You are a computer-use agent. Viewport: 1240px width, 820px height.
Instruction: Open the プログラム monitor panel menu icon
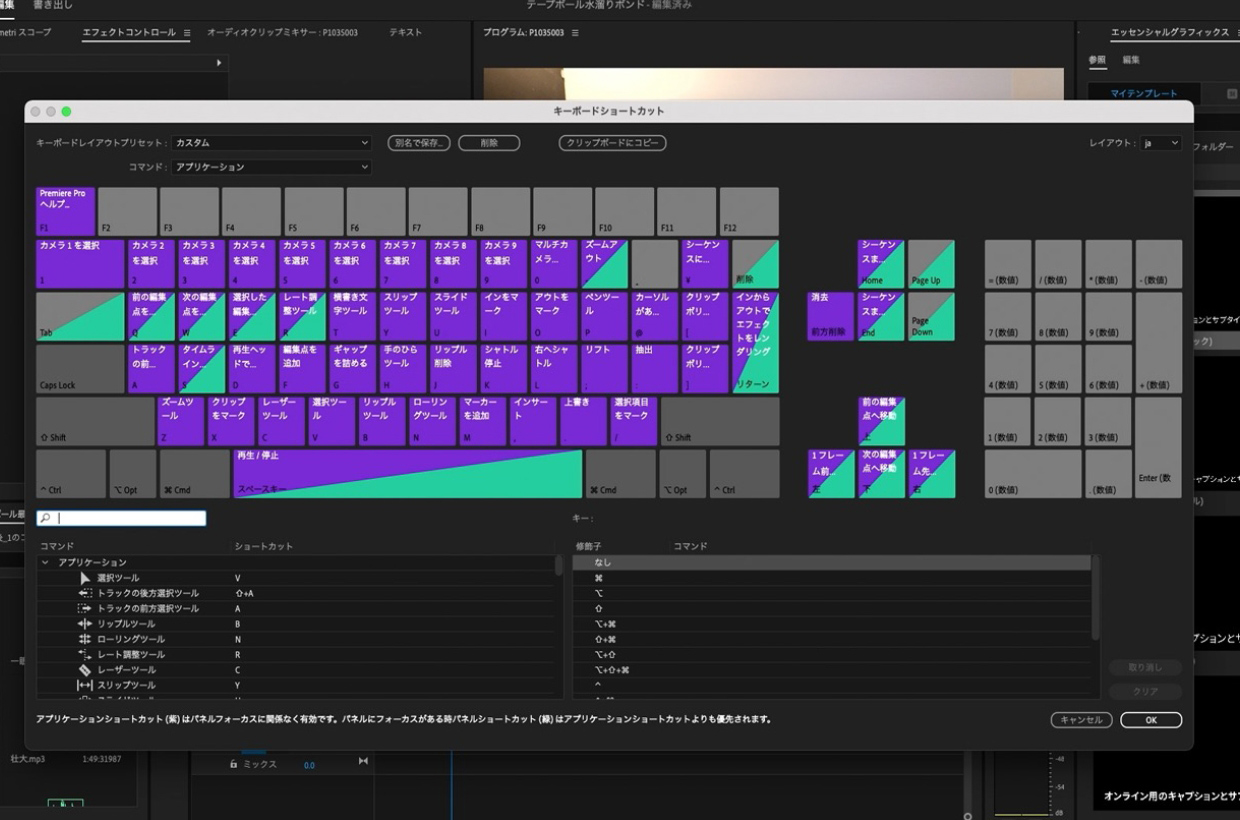574,33
